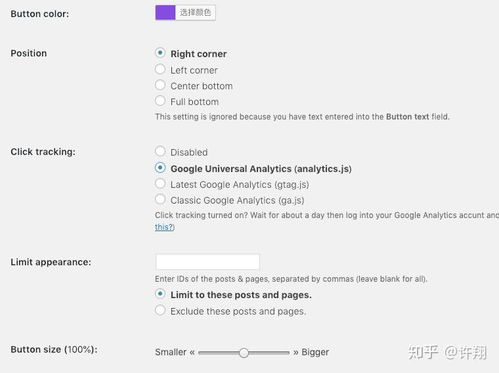The image size is (499, 373).
Task: Click the purple button color swatch
Action: [165, 13]
